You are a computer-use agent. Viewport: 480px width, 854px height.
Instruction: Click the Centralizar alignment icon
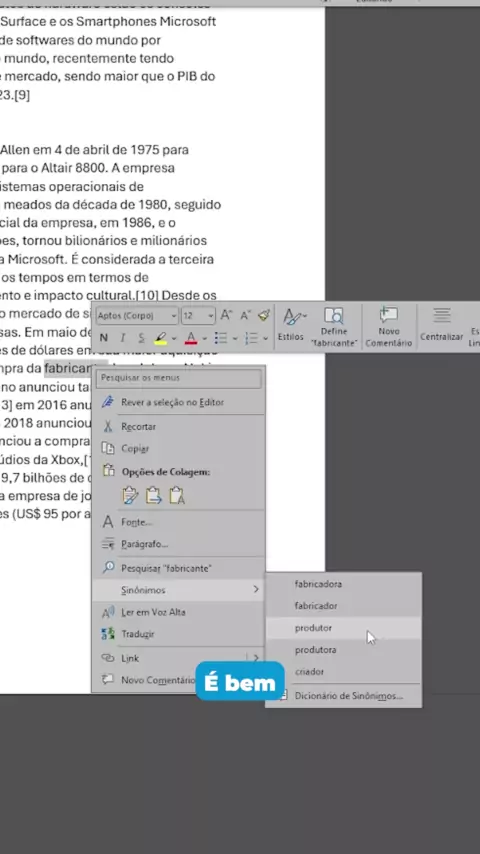point(441,325)
